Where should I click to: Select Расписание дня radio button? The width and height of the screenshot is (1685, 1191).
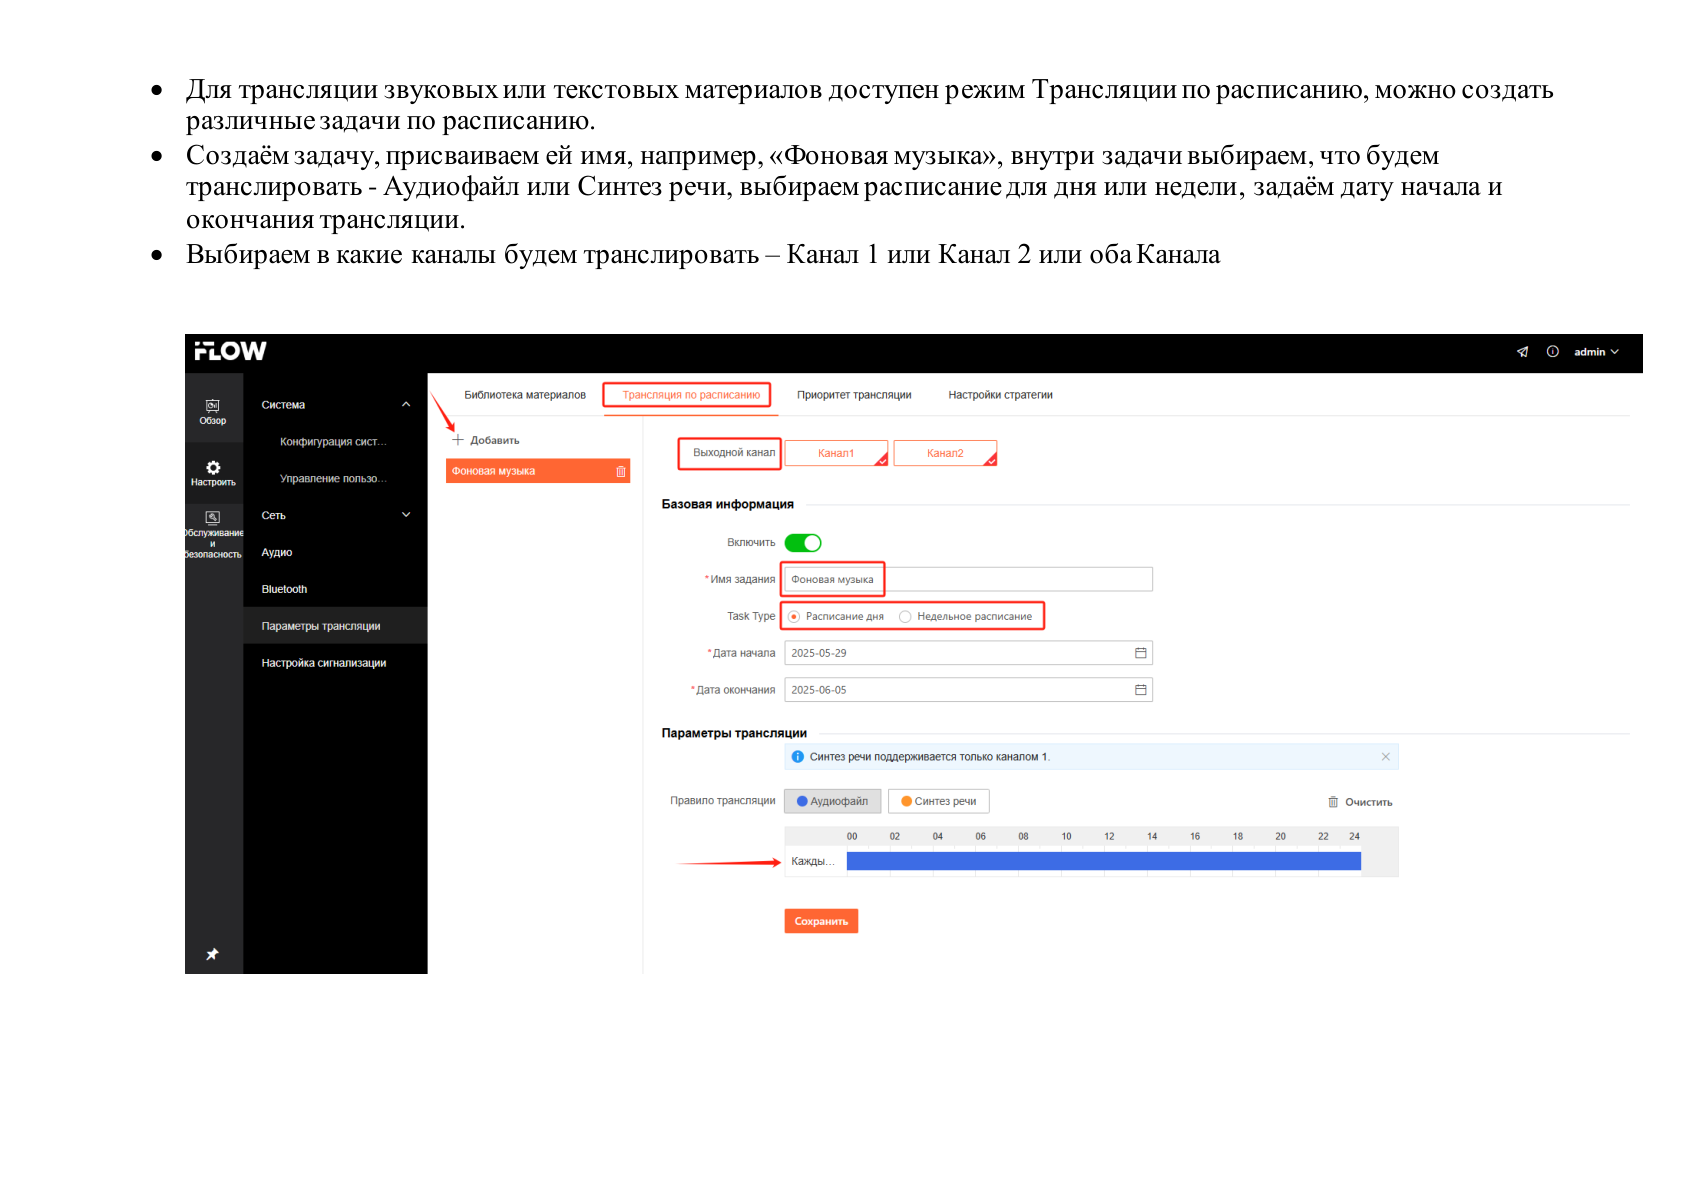click(x=793, y=617)
